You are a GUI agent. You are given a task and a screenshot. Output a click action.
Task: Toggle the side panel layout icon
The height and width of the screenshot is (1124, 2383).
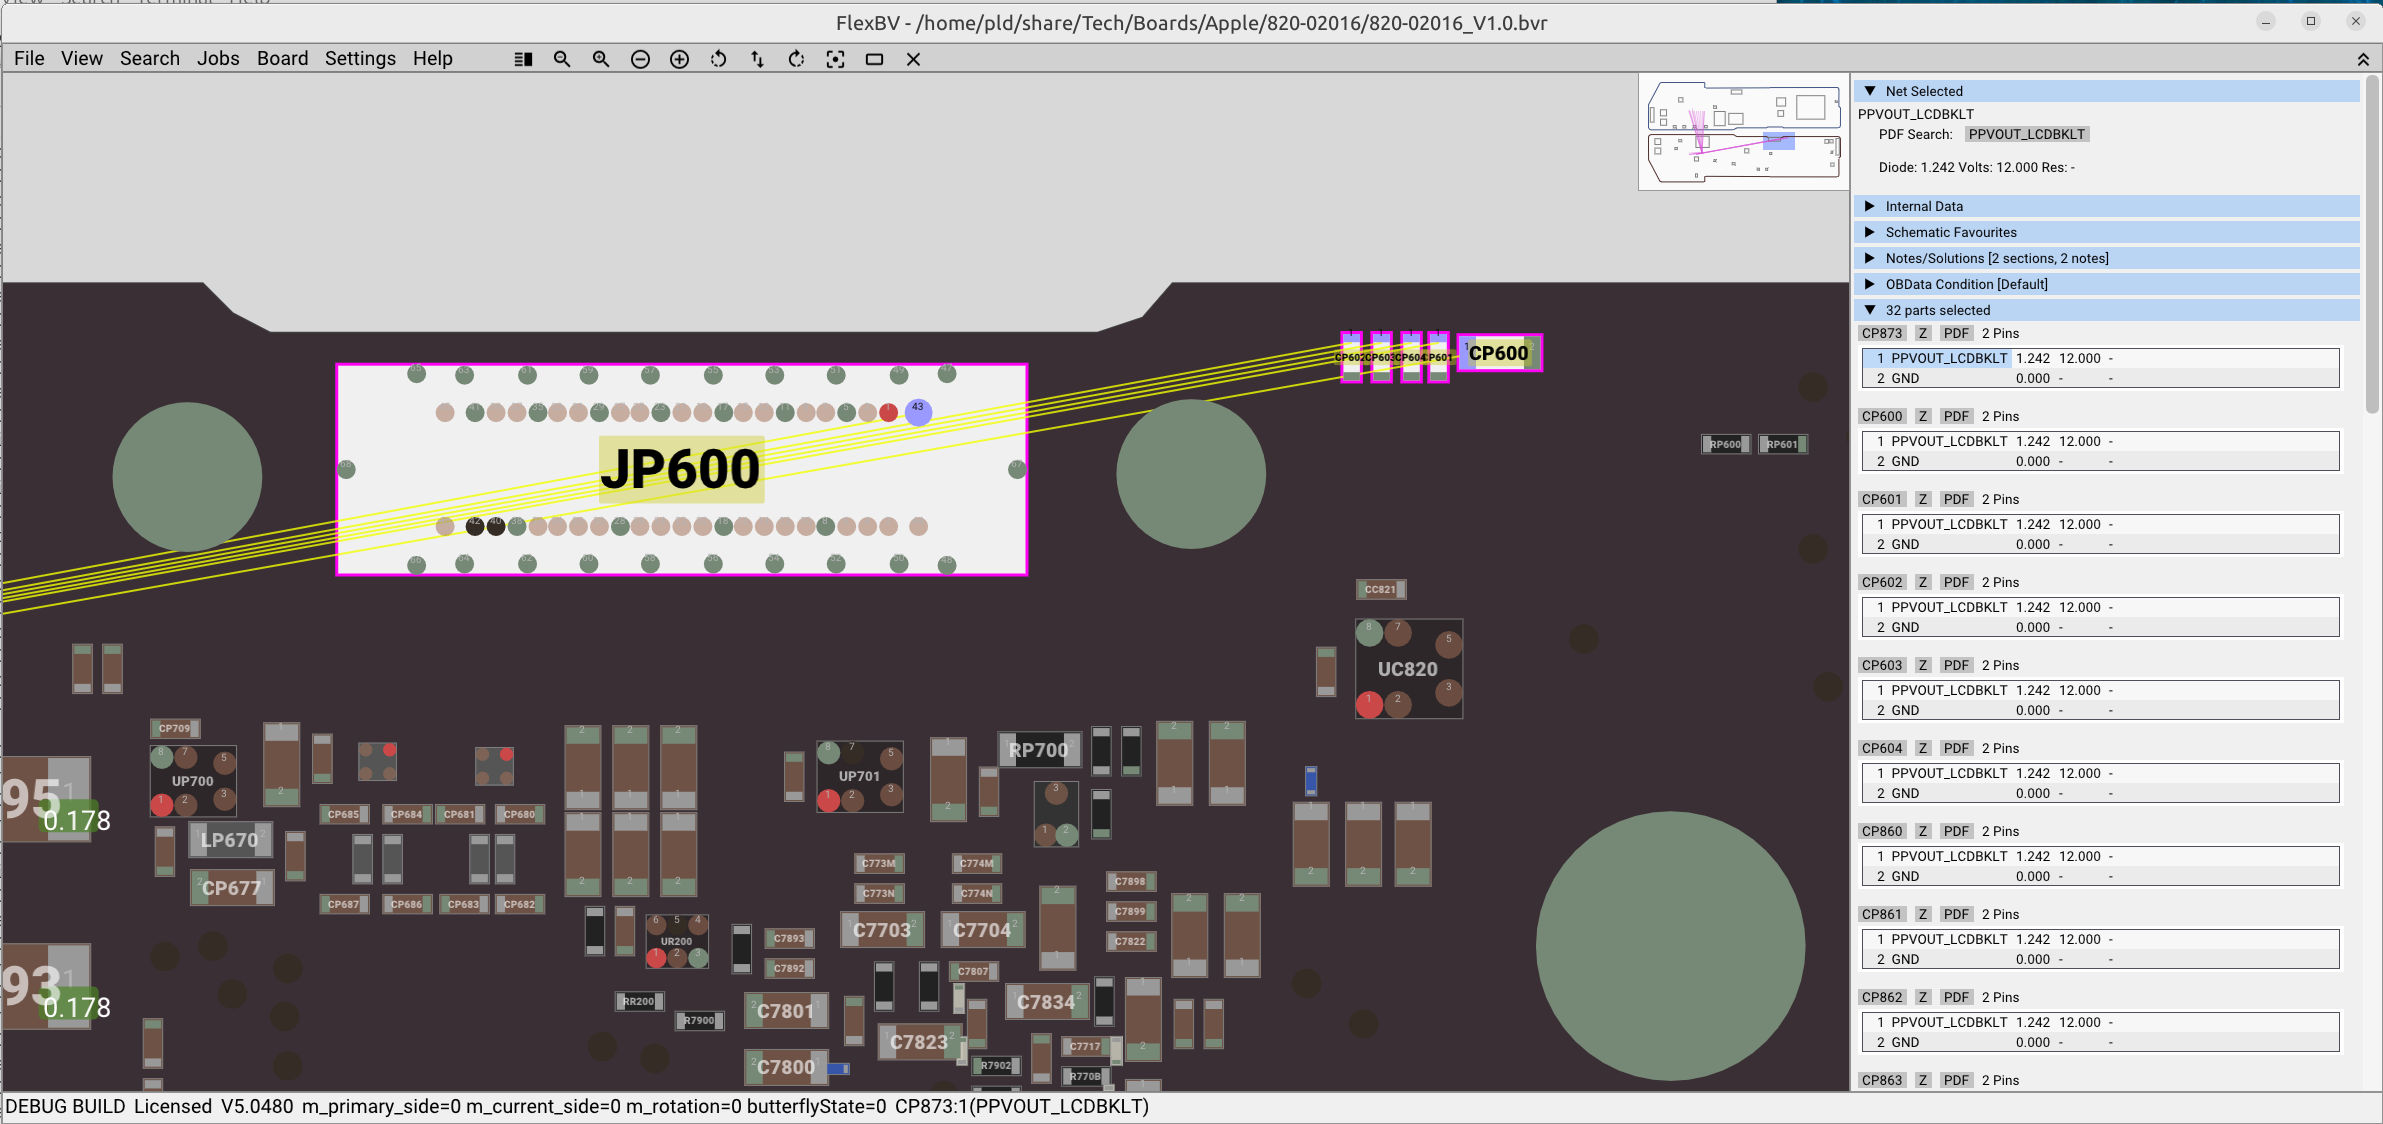pyautogui.click(x=522, y=60)
